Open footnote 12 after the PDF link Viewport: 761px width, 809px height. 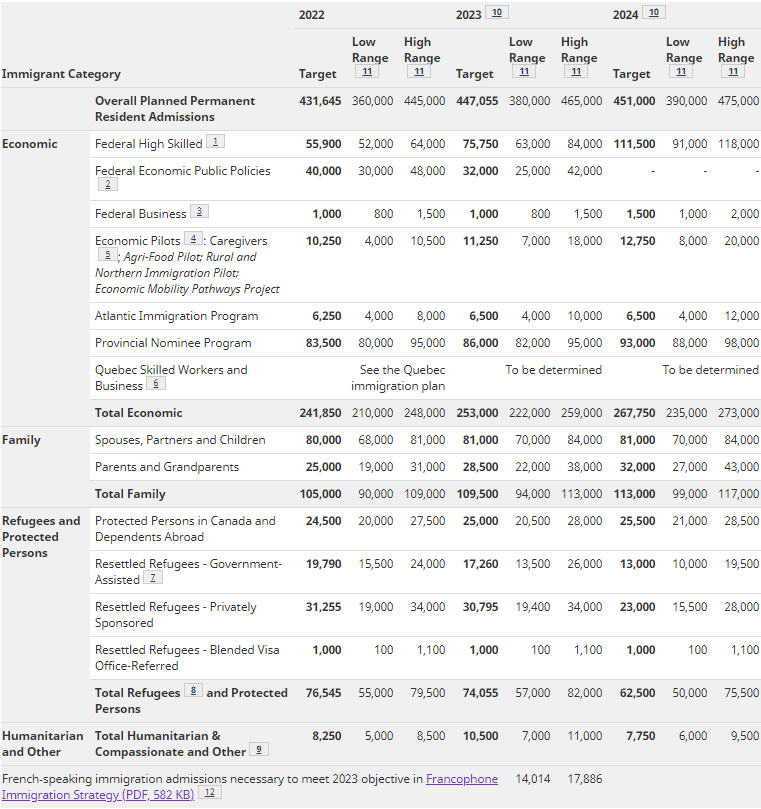(x=210, y=792)
